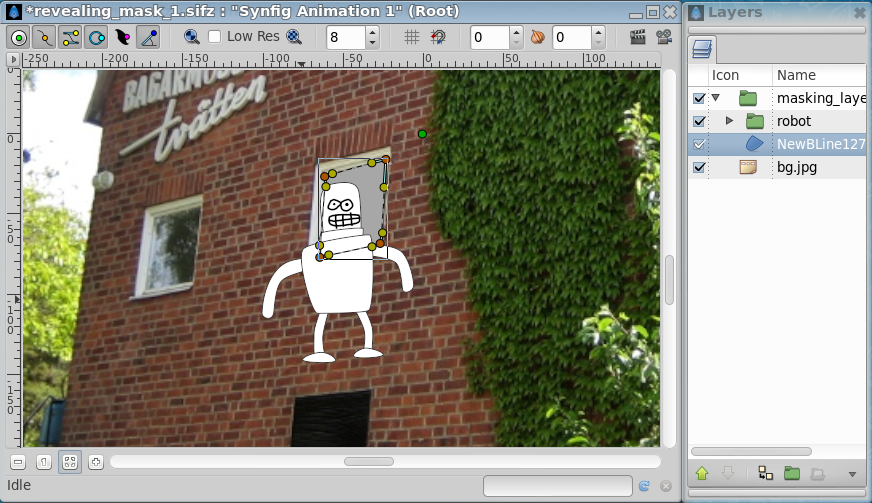The height and width of the screenshot is (503, 872).
Task: Increase low-res pixel size magnifier icon
Action: pyautogui.click(x=294, y=37)
